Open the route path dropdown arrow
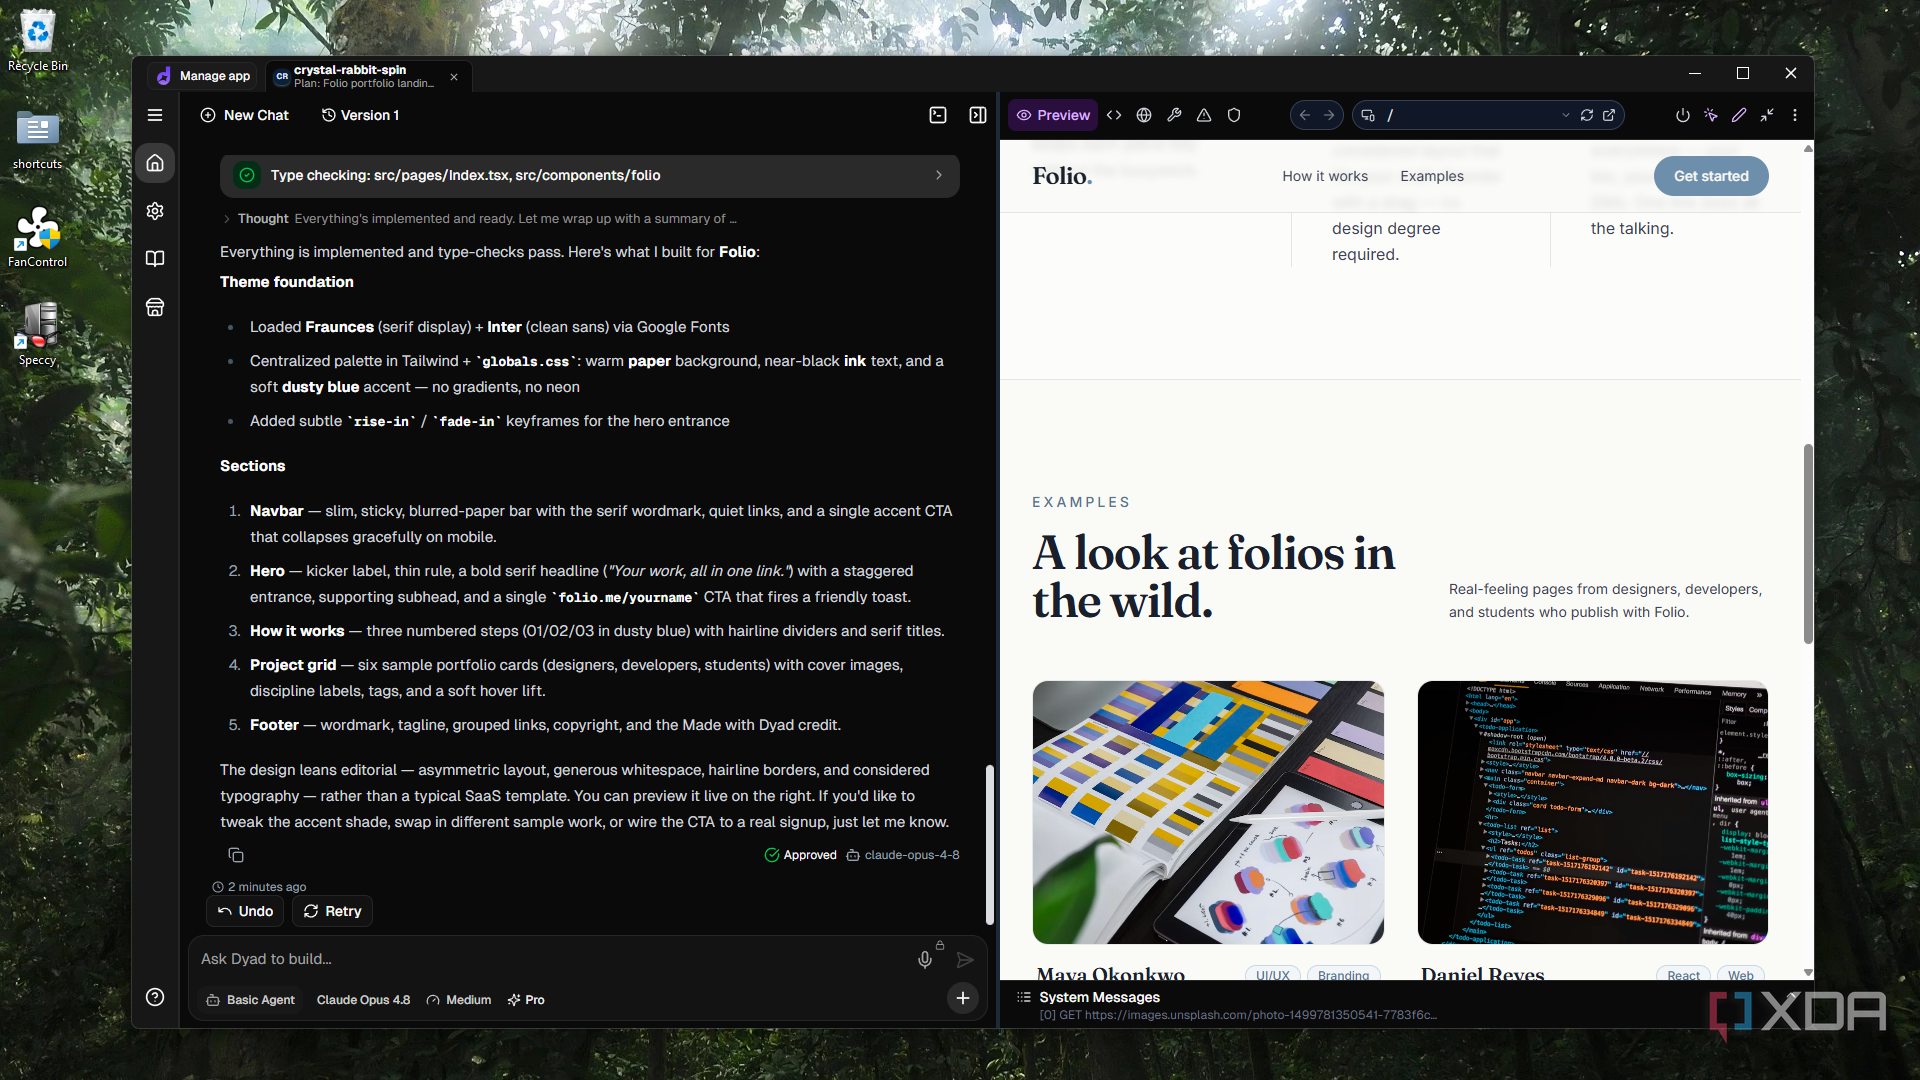Screen dimensions: 1920x1080 click(1566, 115)
